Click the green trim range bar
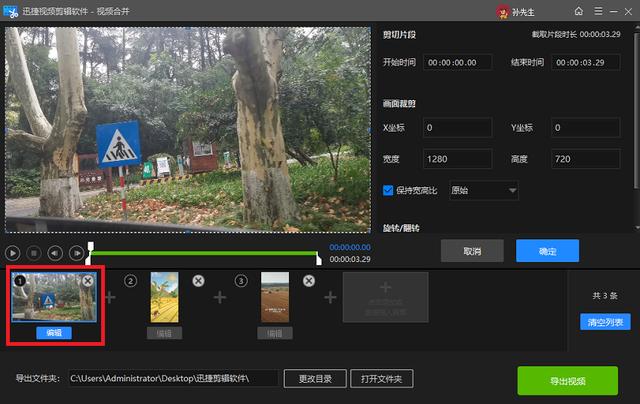Screen dimensions: 640x404 point(204,253)
